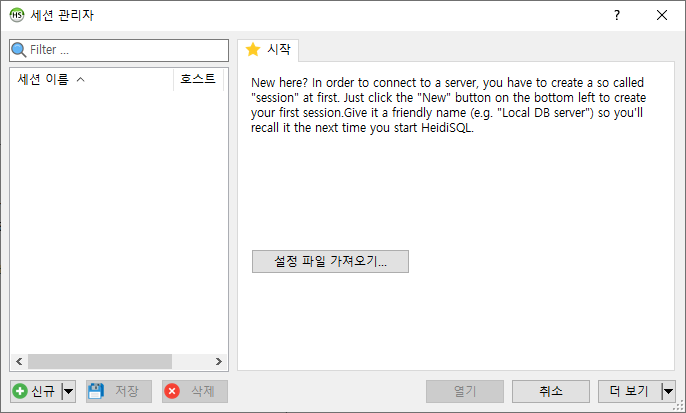
Task: Open the dropdown arrow beside 더 보기
Action: (668, 391)
